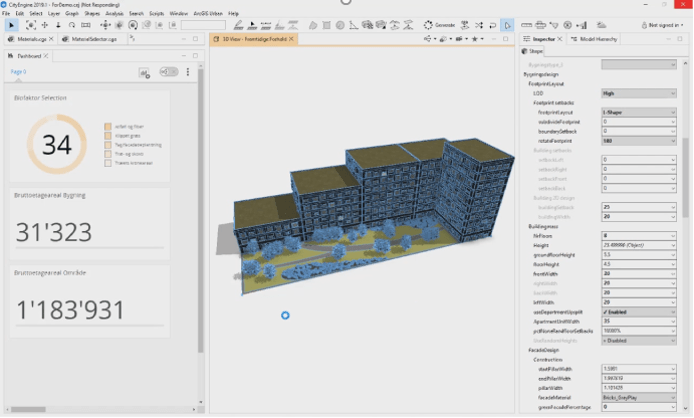Click the add chart icon in Dashboard

click(x=144, y=72)
